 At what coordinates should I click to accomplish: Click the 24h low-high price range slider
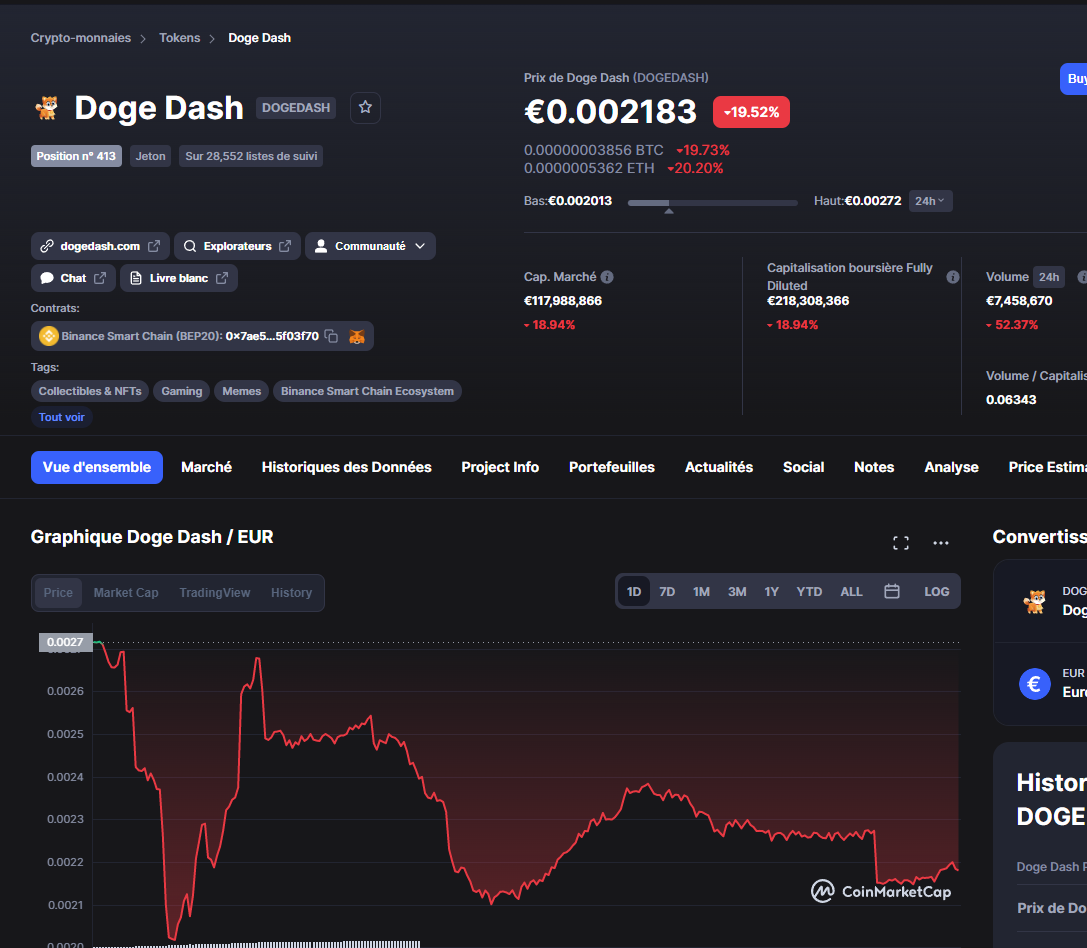tap(713, 203)
